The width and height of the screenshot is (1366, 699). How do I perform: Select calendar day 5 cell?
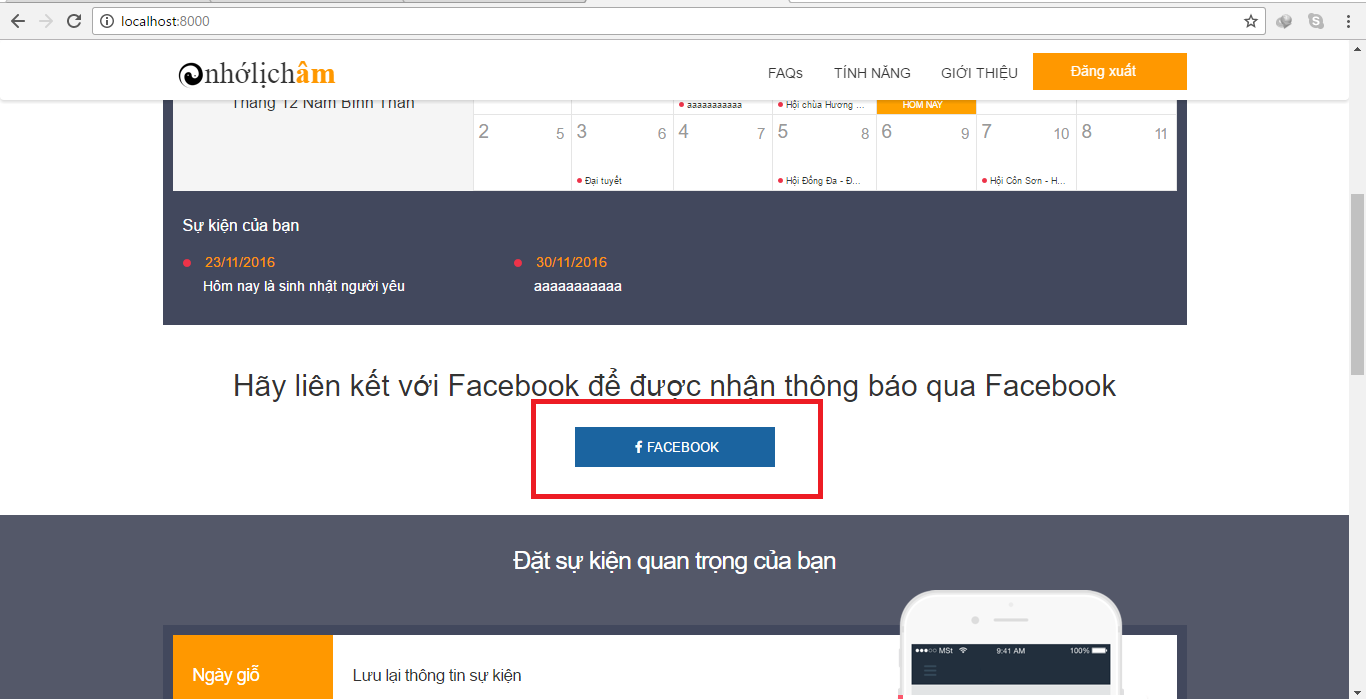(x=824, y=152)
